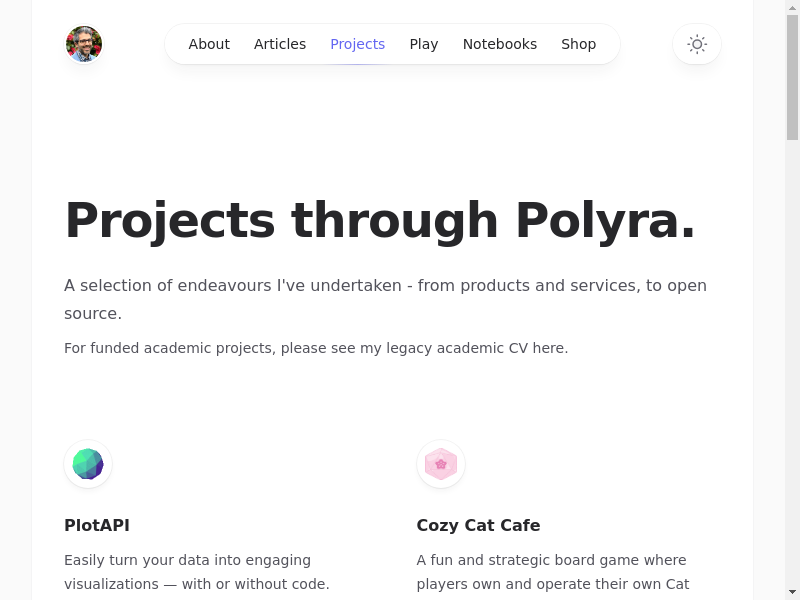This screenshot has width=800, height=600.
Task: Open the Play page
Action: click(424, 44)
